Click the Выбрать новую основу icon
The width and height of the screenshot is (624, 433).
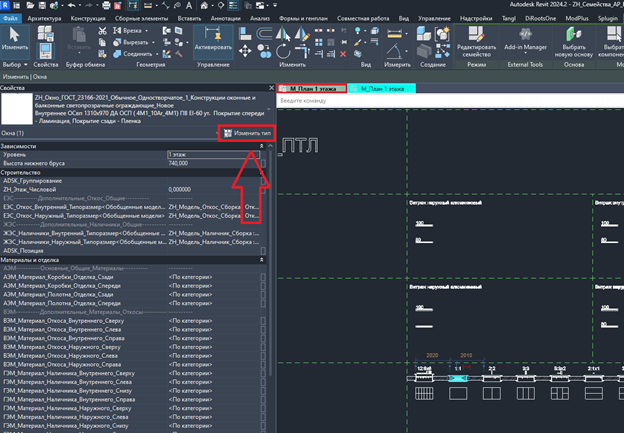(x=573, y=41)
